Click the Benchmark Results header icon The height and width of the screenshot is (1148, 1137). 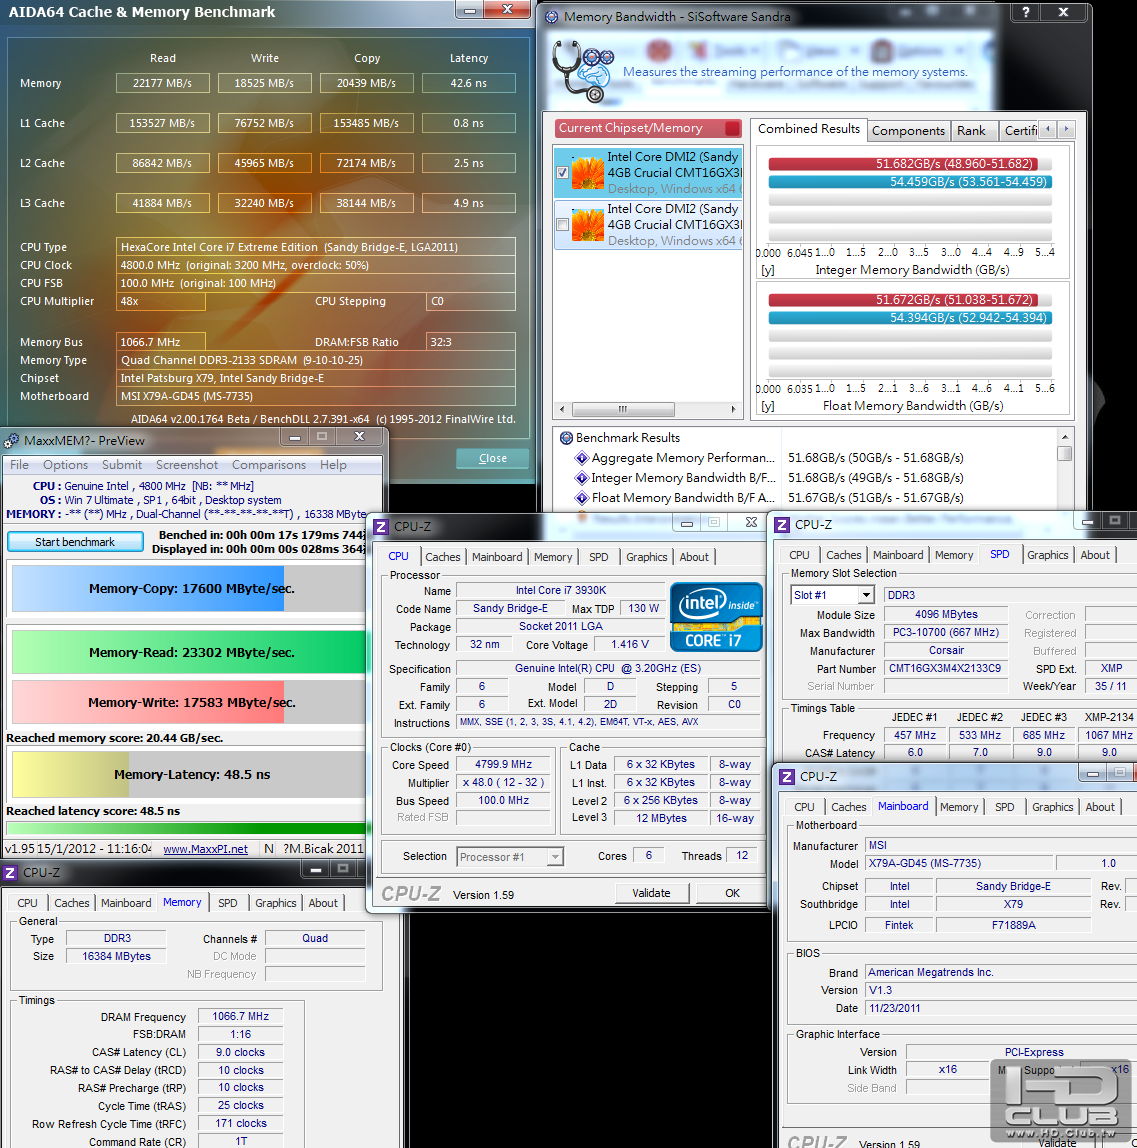(x=566, y=438)
